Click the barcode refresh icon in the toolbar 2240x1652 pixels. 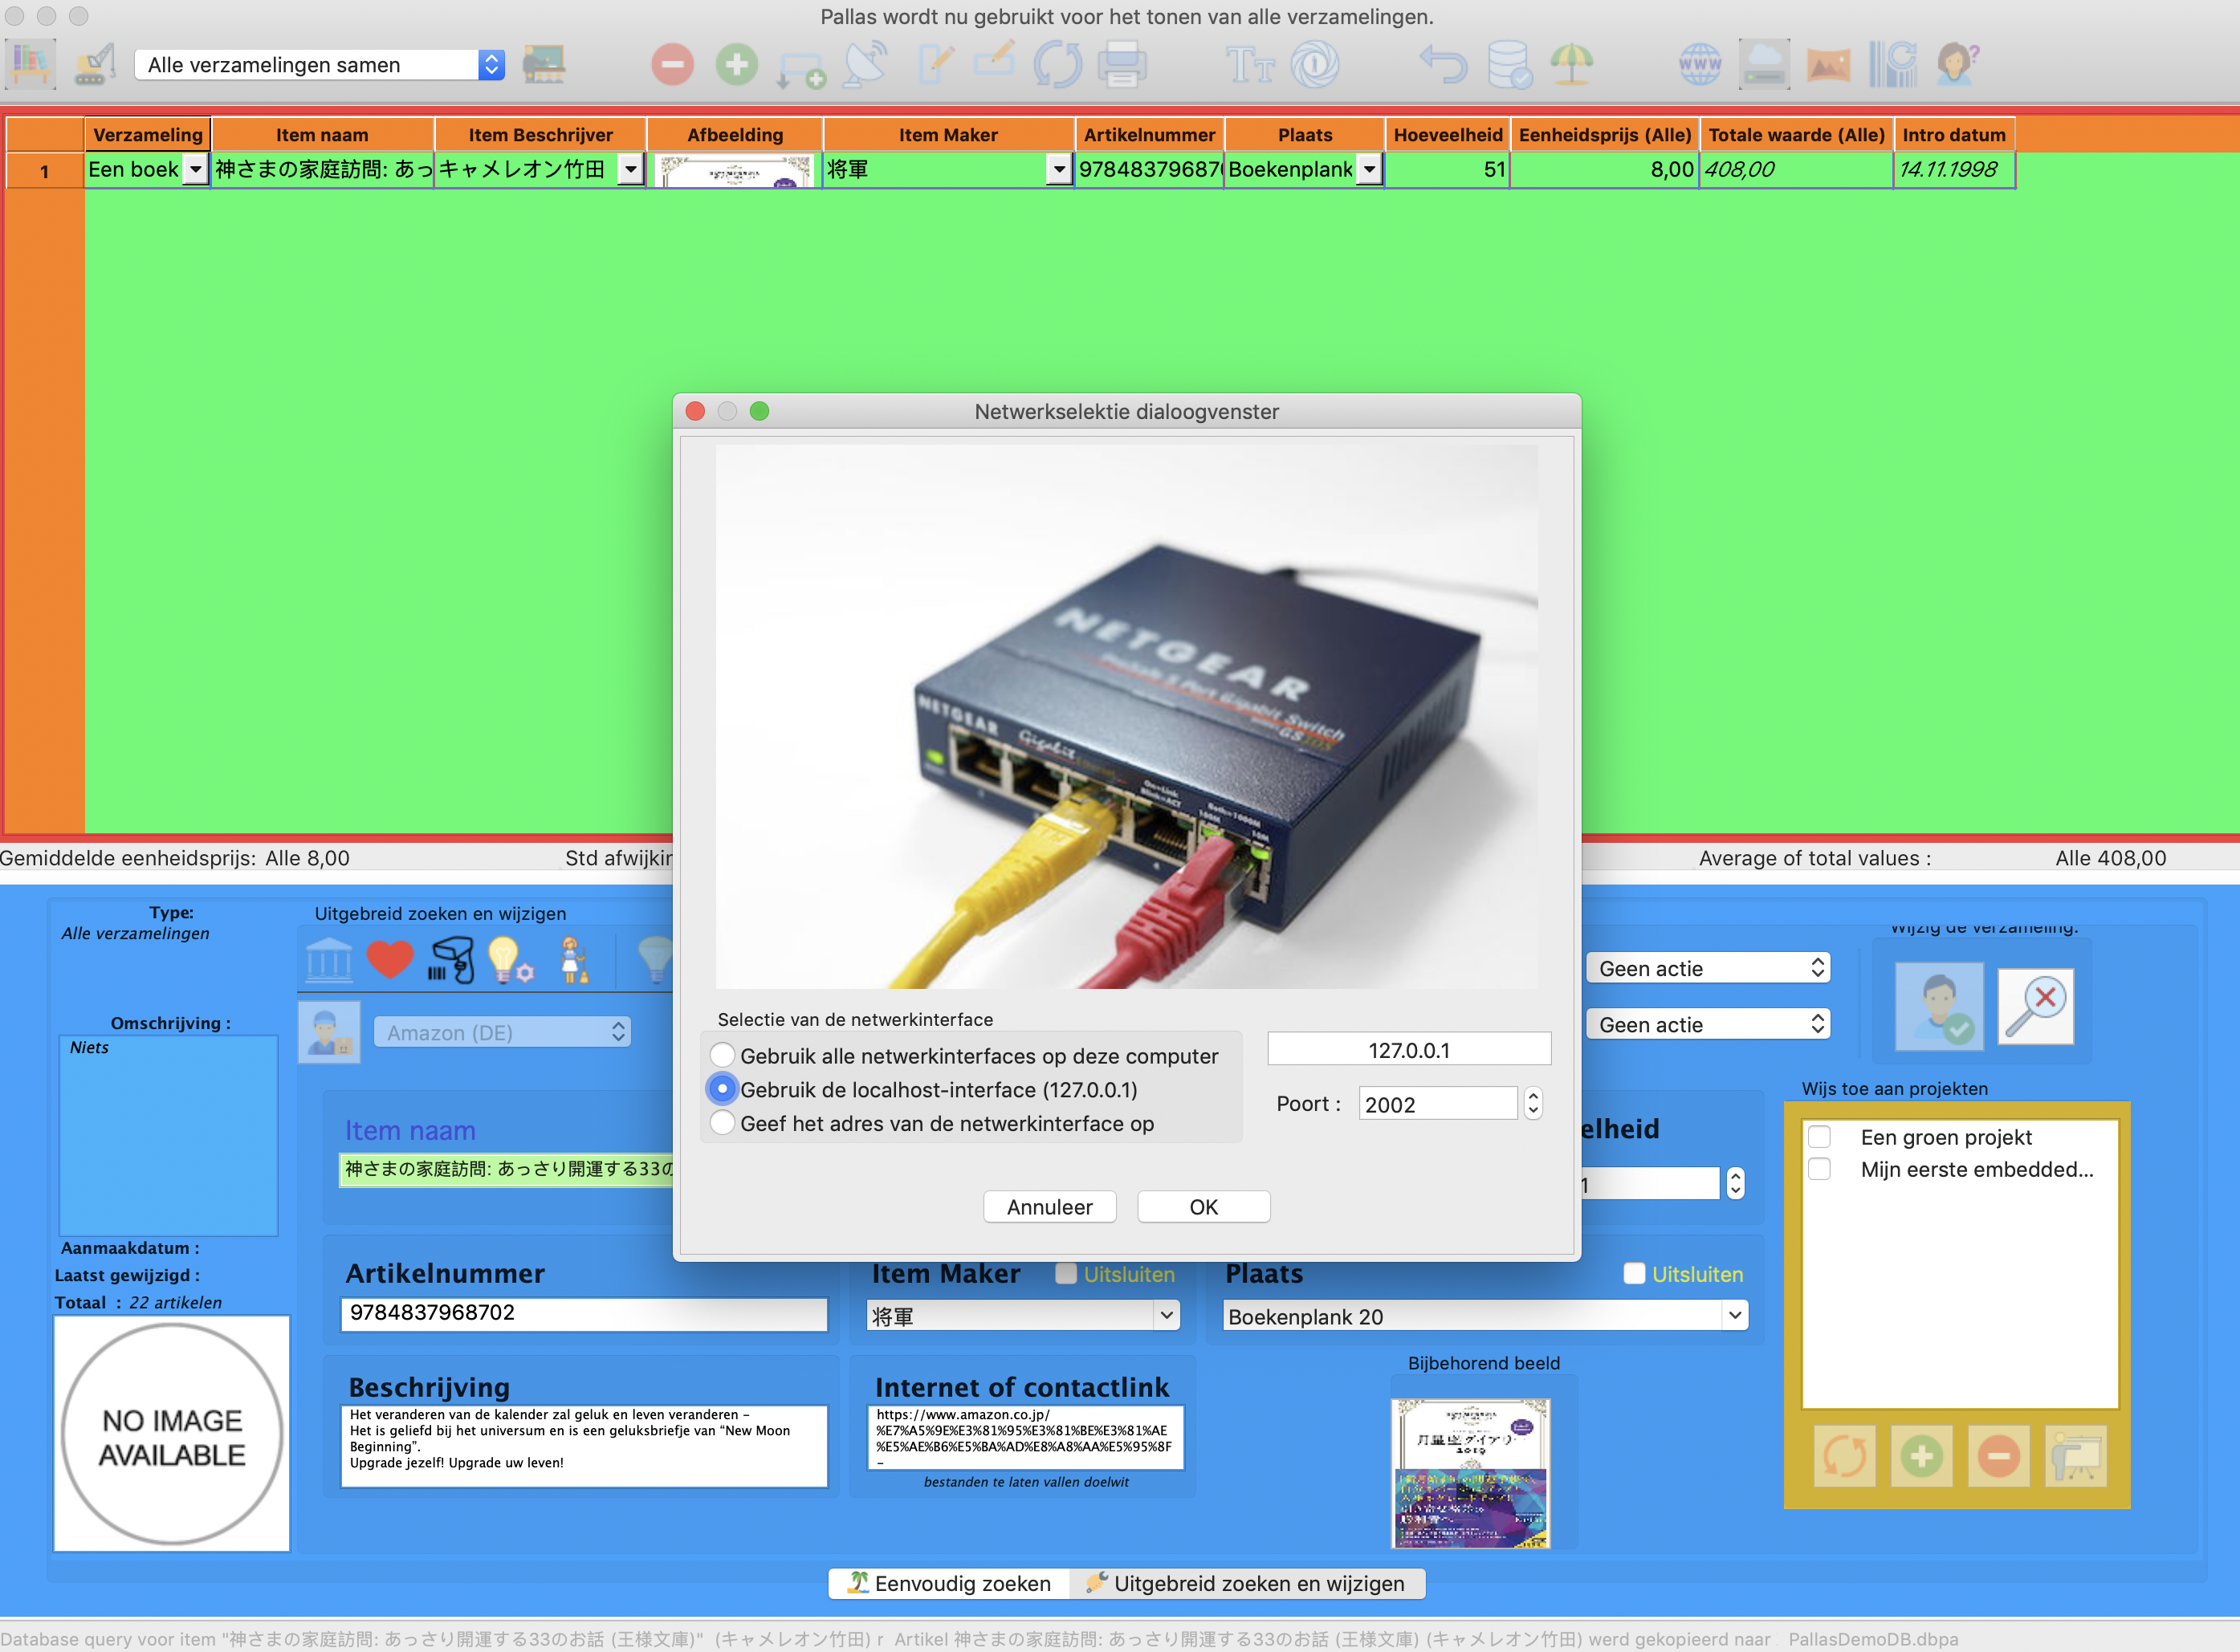click(1892, 65)
